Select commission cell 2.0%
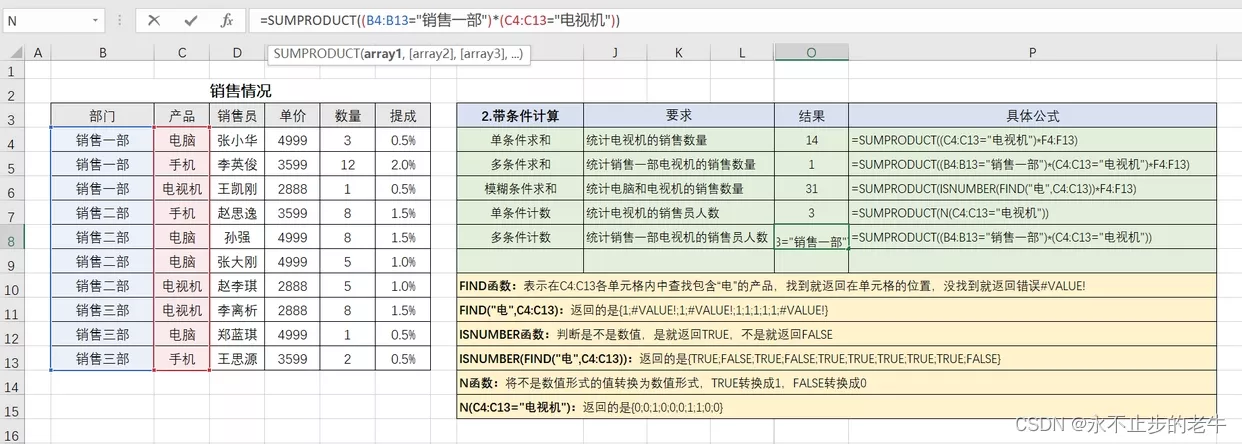Viewport: 1242px width, 444px height. (403, 165)
